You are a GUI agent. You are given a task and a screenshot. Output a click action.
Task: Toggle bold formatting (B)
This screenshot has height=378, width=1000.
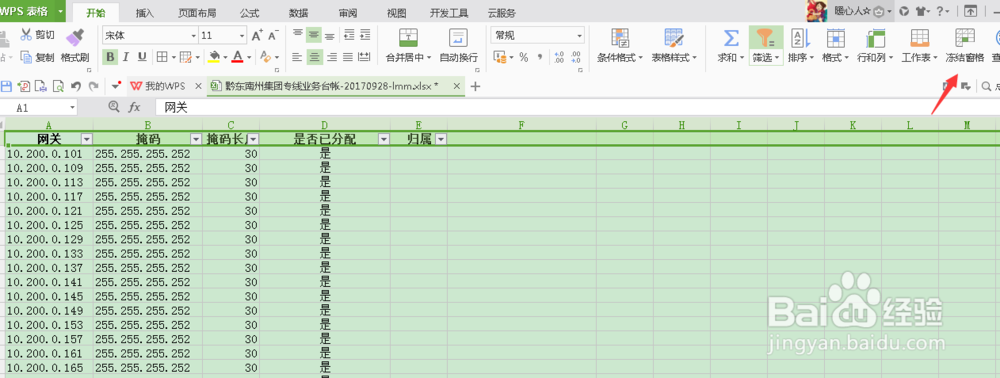(110, 57)
